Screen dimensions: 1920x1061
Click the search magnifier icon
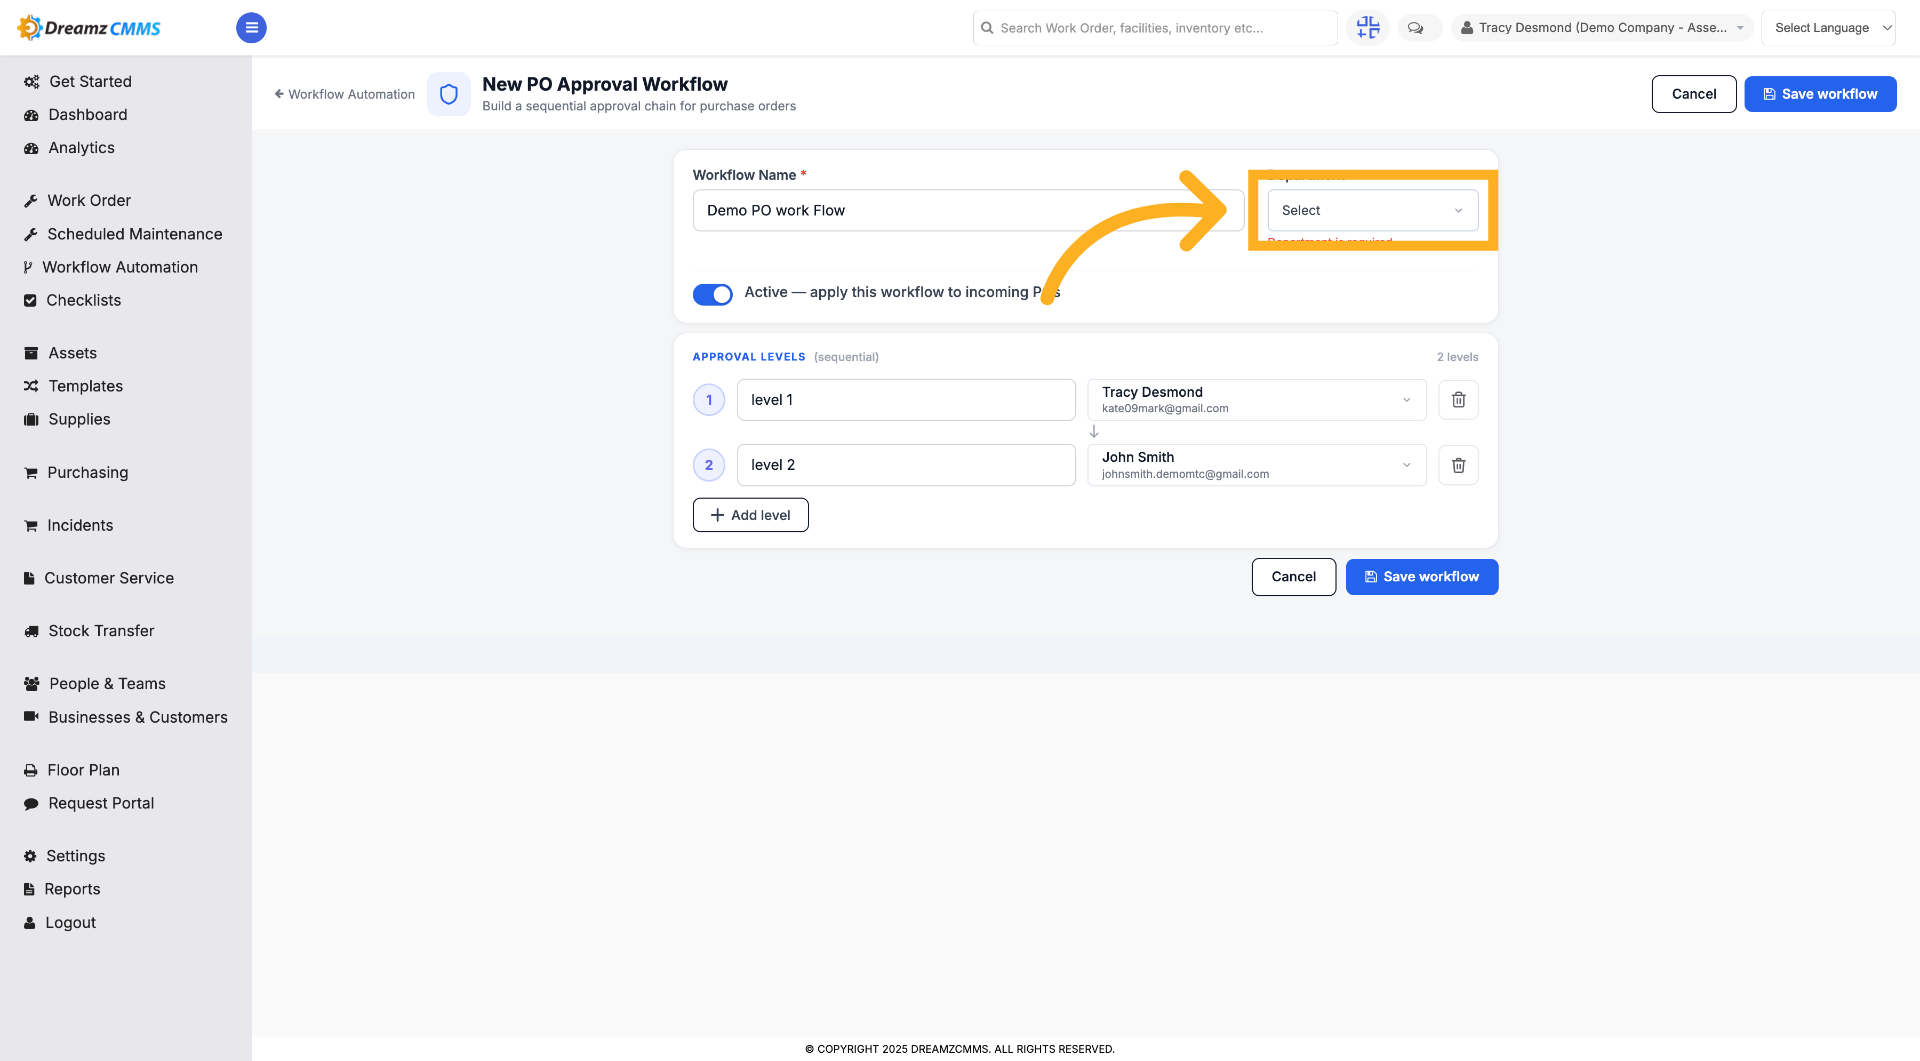click(x=987, y=28)
